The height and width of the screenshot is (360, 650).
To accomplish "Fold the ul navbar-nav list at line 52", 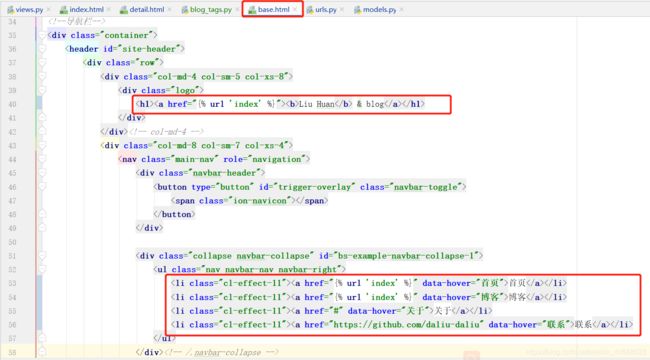I will 42,270.
